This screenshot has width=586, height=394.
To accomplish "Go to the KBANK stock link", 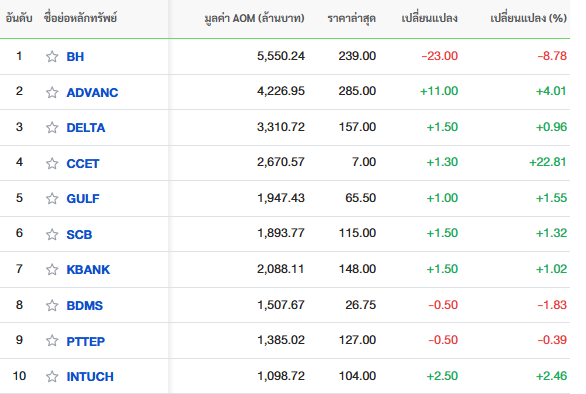I will (88, 270).
